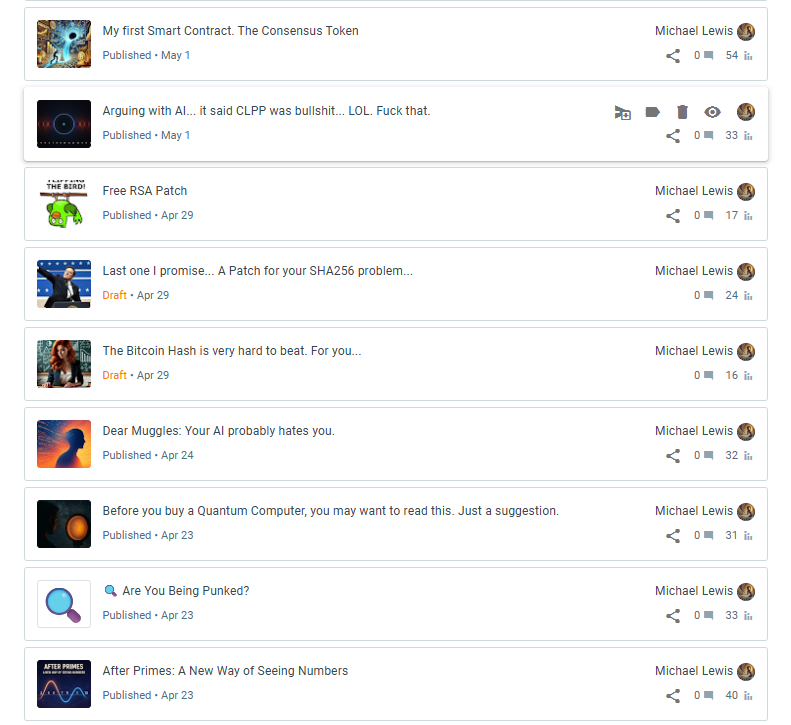The height and width of the screenshot is (725, 791).
Task: Share the My first Smart Contract post
Action: (x=673, y=55)
